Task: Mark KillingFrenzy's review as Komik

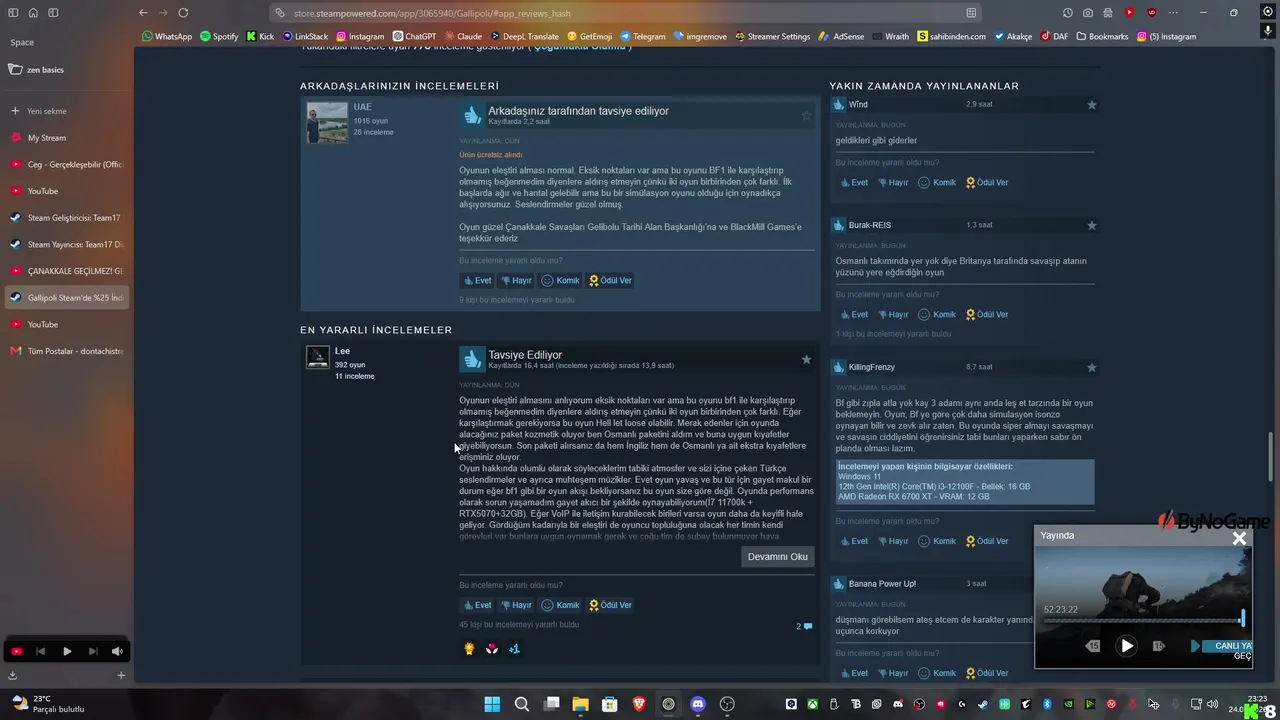Action: click(937, 541)
